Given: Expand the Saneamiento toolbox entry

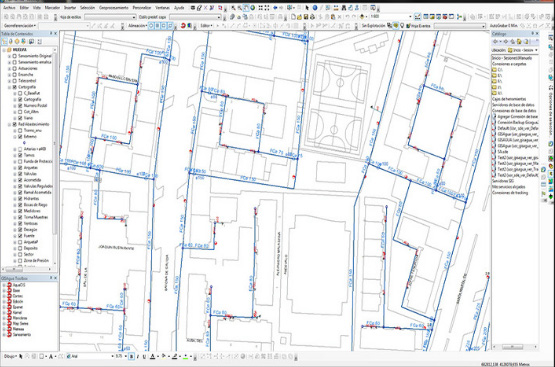Looking at the screenshot, I should (4, 334).
